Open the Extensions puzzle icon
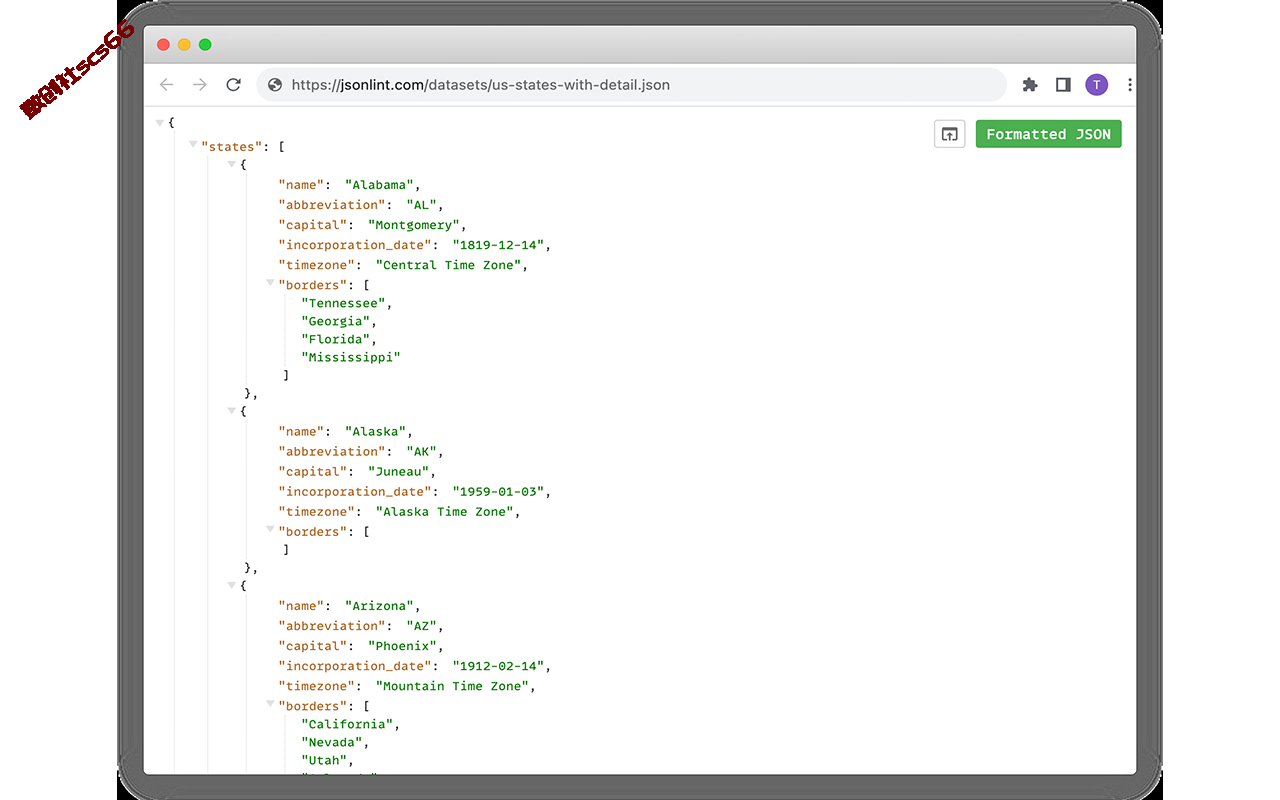Viewport: 1280px width, 800px height. 1030,85
